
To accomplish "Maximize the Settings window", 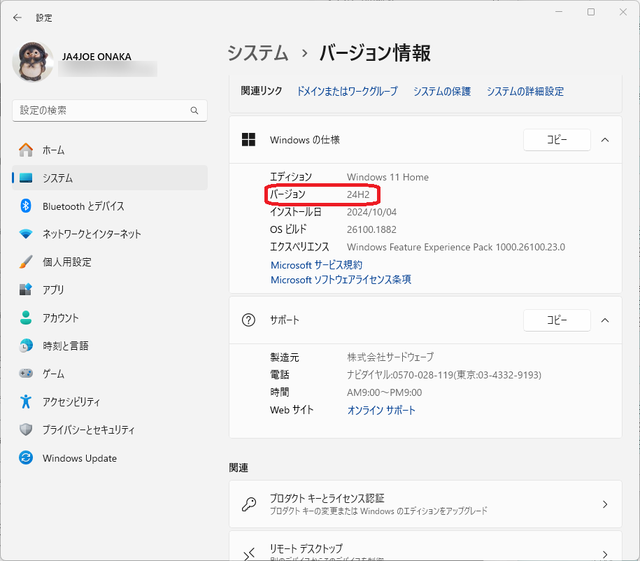I will click(591, 12).
